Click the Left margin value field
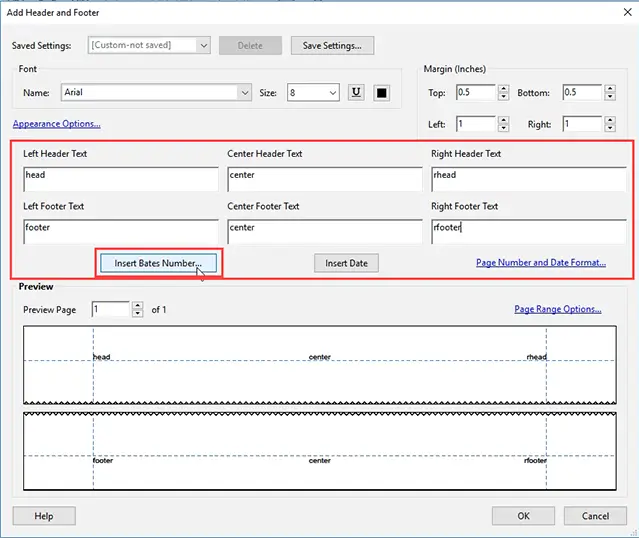 pyautogui.click(x=476, y=124)
